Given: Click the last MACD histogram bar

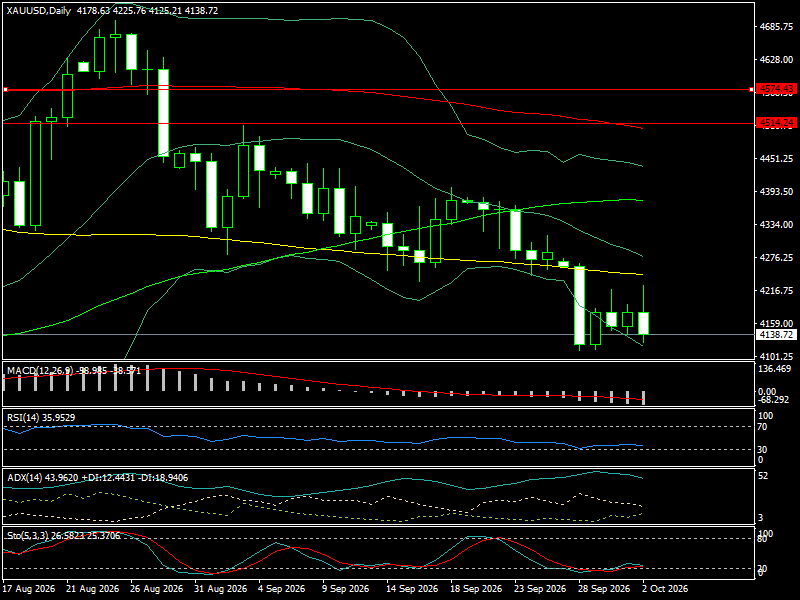Looking at the screenshot, I should pos(643,398).
